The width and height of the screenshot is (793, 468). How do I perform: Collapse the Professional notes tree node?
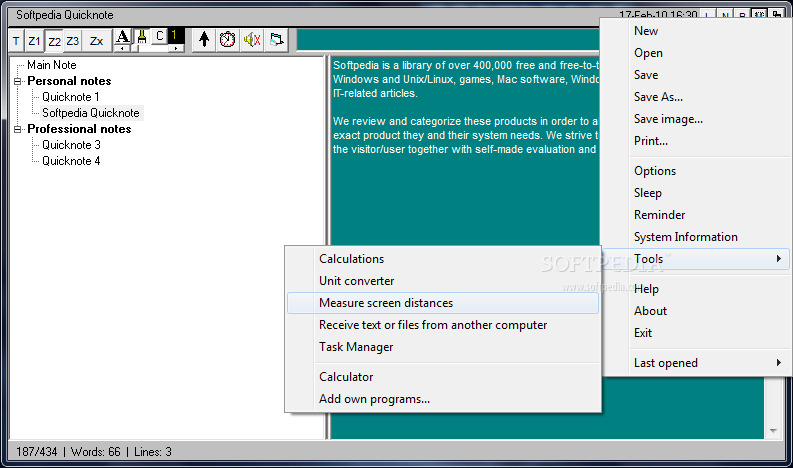coord(18,129)
